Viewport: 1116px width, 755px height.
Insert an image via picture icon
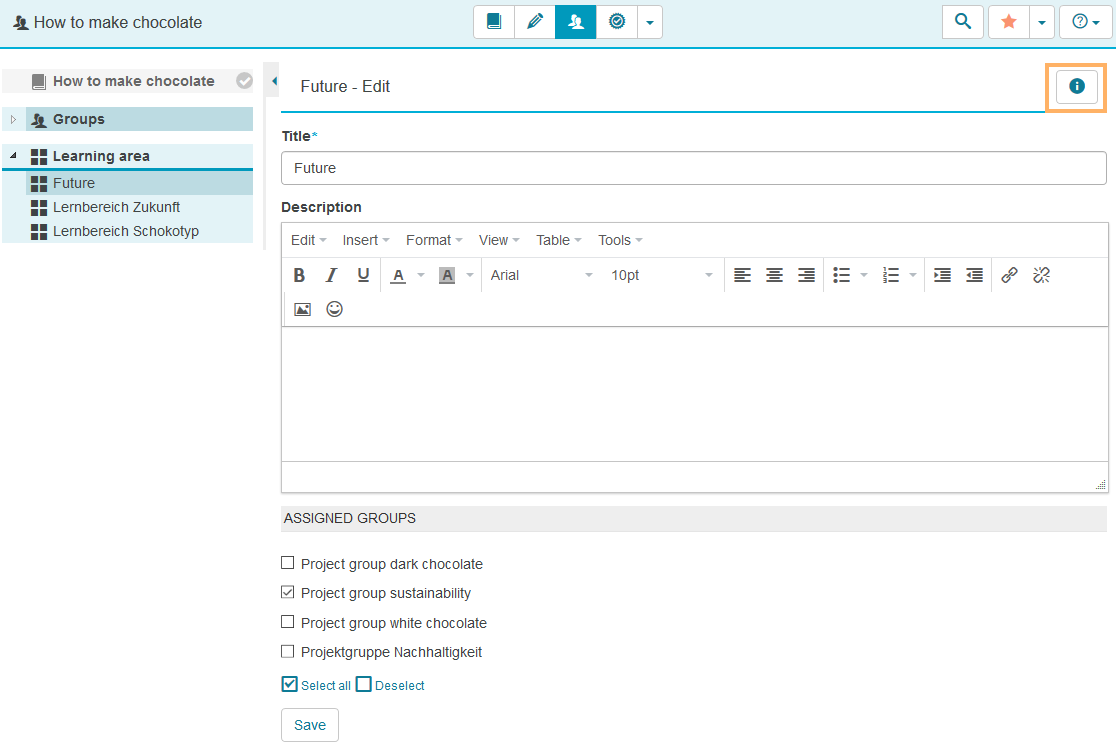pos(302,309)
